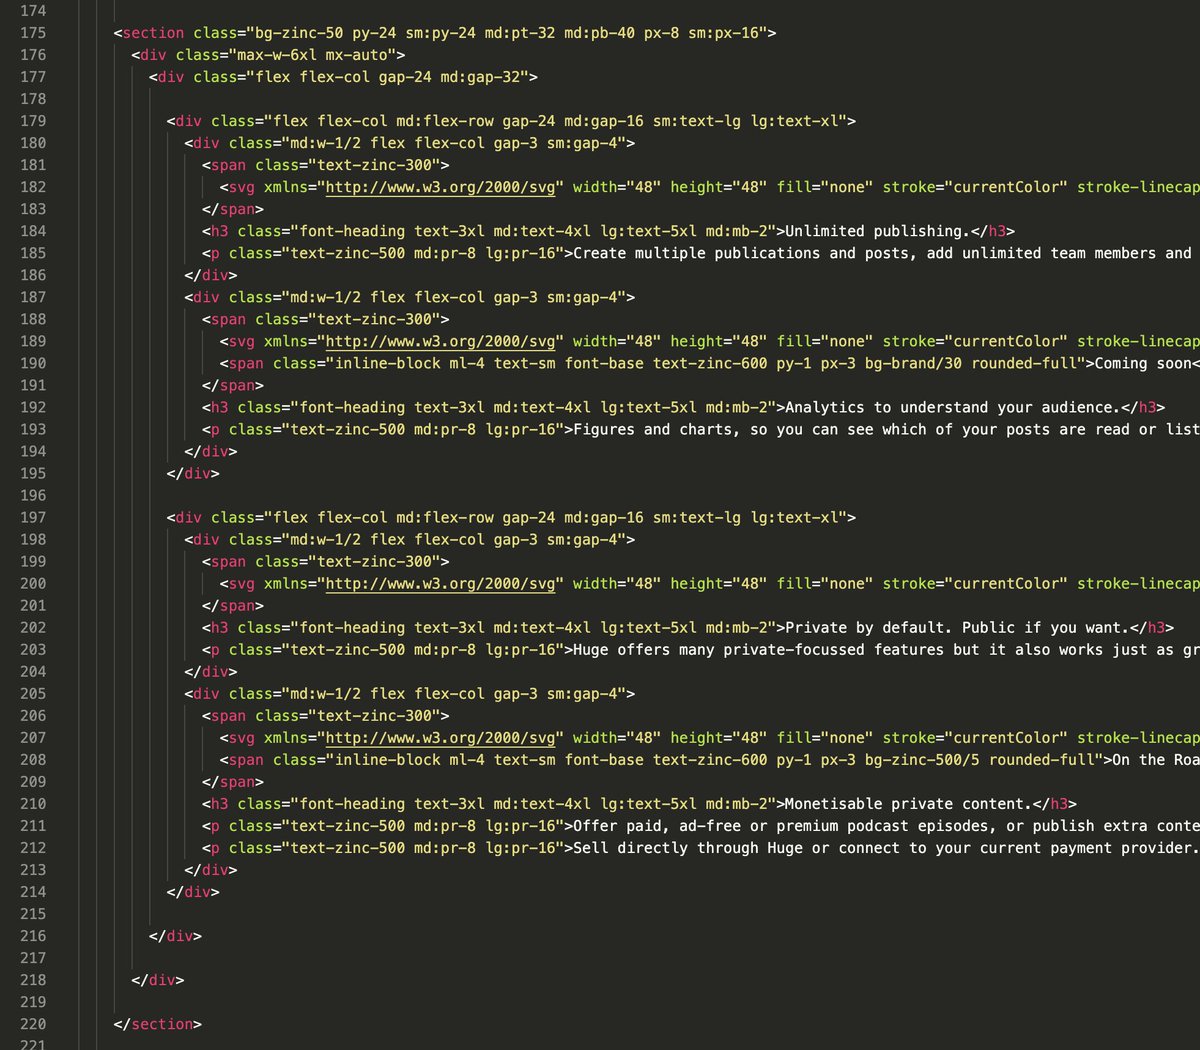
Task: Click the closing div tag on line 218
Action: click(x=158, y=980)
